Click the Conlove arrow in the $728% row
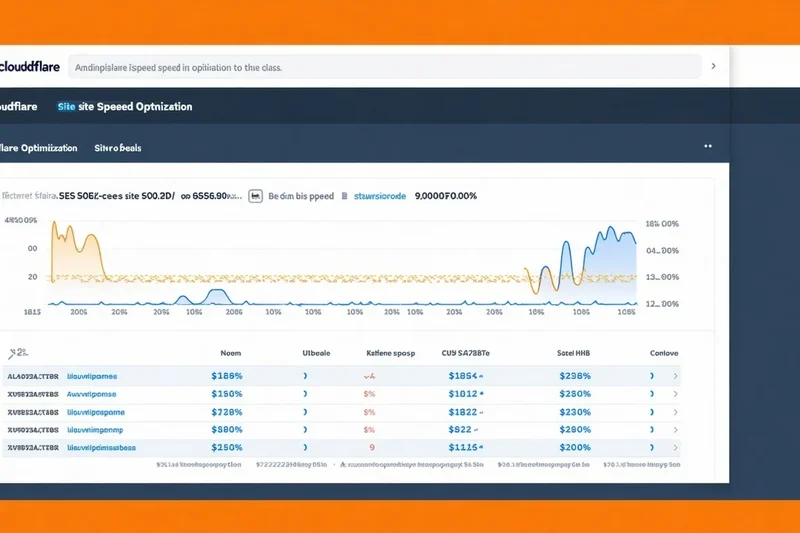 click(x=652, y=412)
